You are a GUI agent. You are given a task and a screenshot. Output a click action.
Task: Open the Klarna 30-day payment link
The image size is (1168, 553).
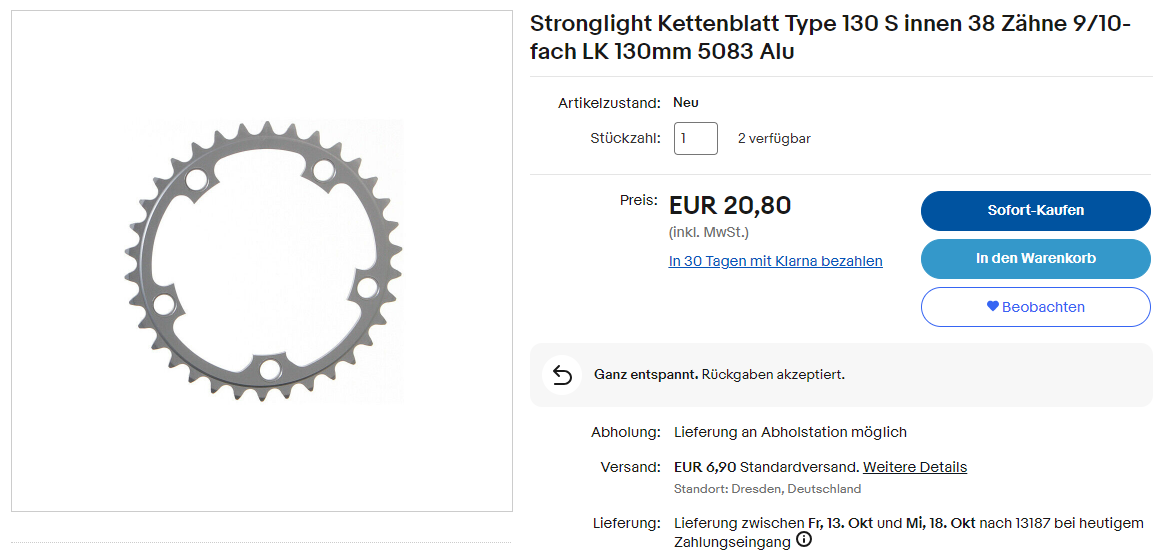coord(775,261)
